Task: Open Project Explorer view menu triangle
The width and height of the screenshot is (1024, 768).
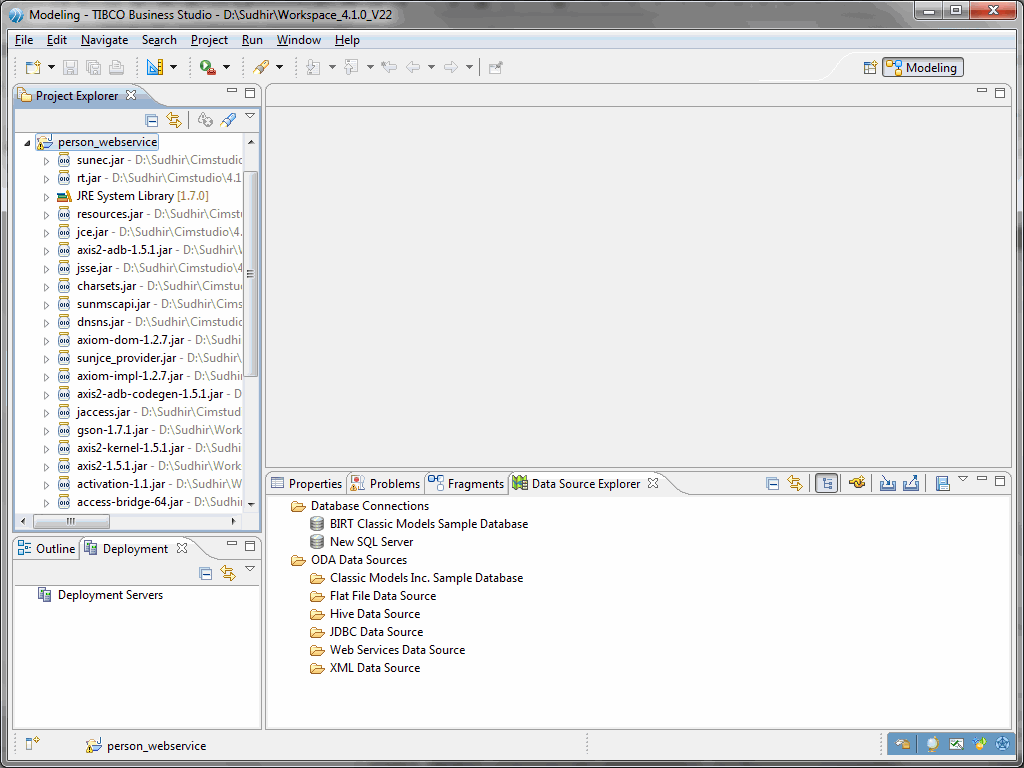Action: (249, 116)
